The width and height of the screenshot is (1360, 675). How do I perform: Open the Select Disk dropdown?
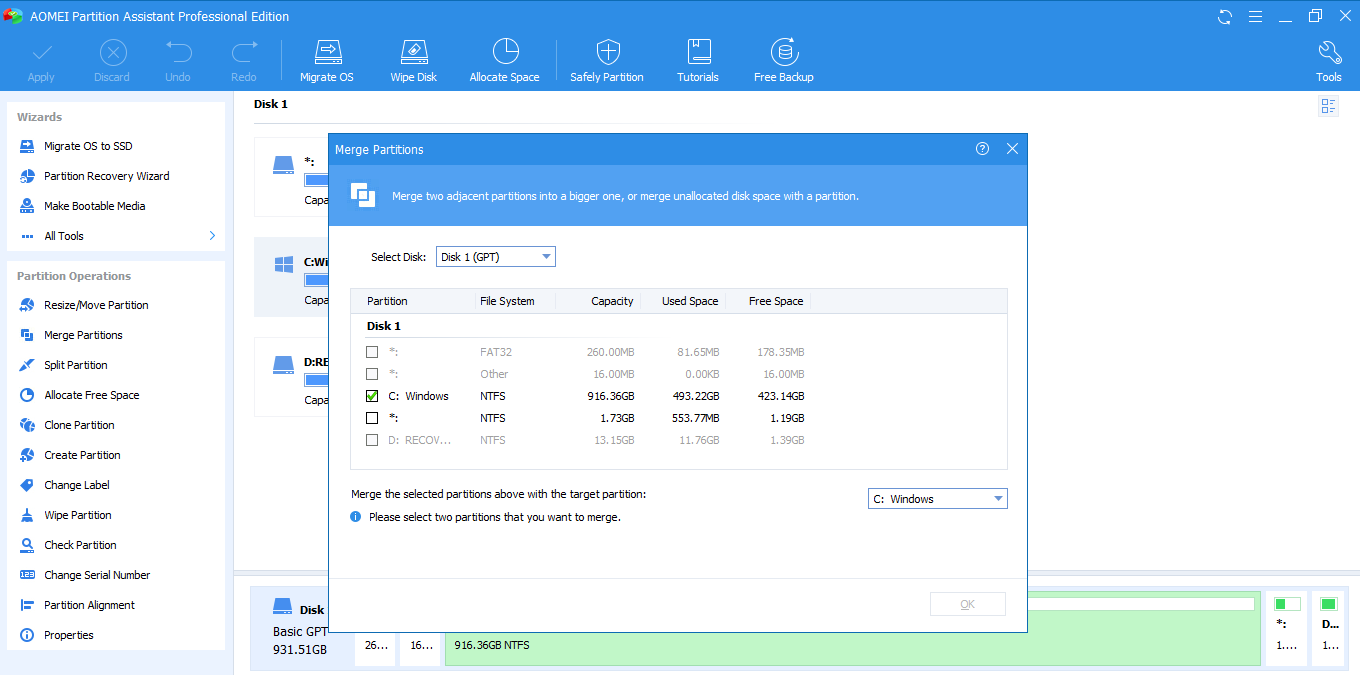(495, 257)
